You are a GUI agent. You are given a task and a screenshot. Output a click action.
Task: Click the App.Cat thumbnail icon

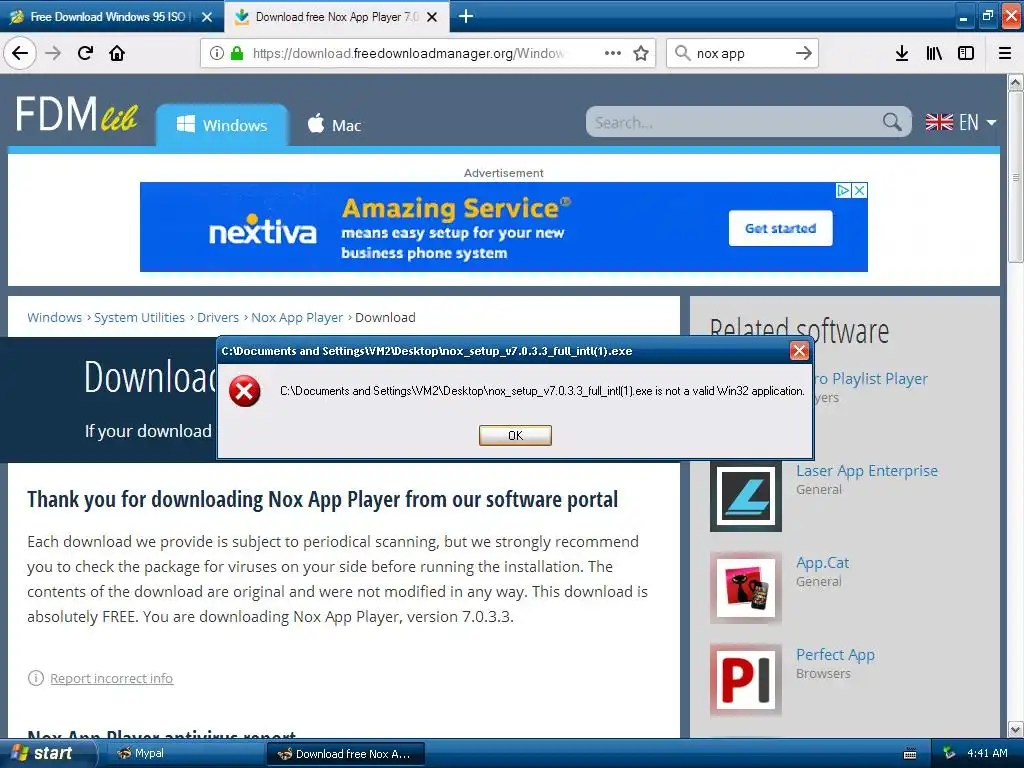746,588
